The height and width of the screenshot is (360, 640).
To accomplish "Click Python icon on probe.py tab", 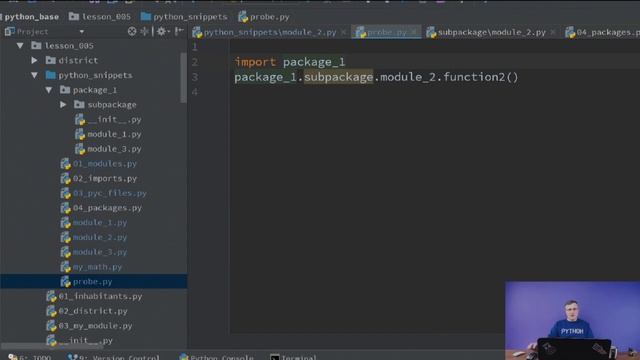I will [x=360, y=32].
